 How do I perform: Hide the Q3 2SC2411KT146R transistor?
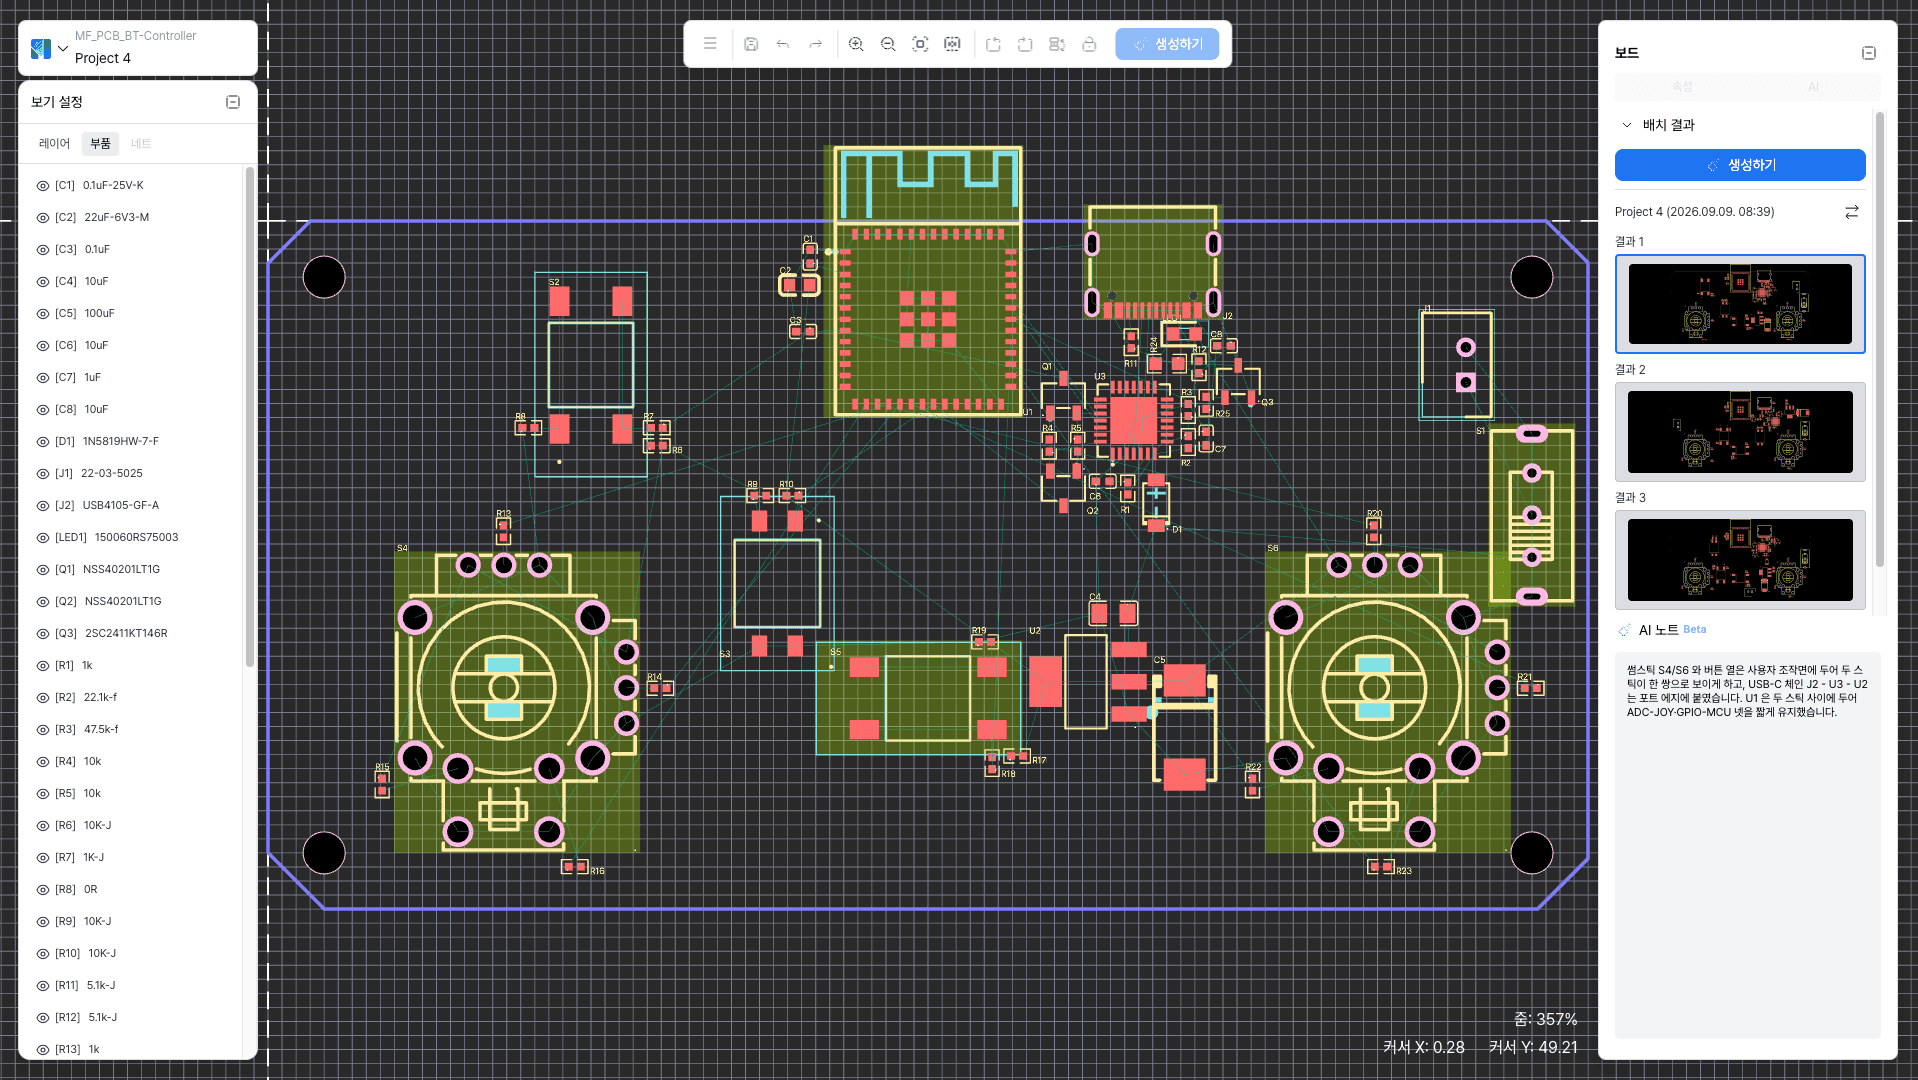pos(43,634)
